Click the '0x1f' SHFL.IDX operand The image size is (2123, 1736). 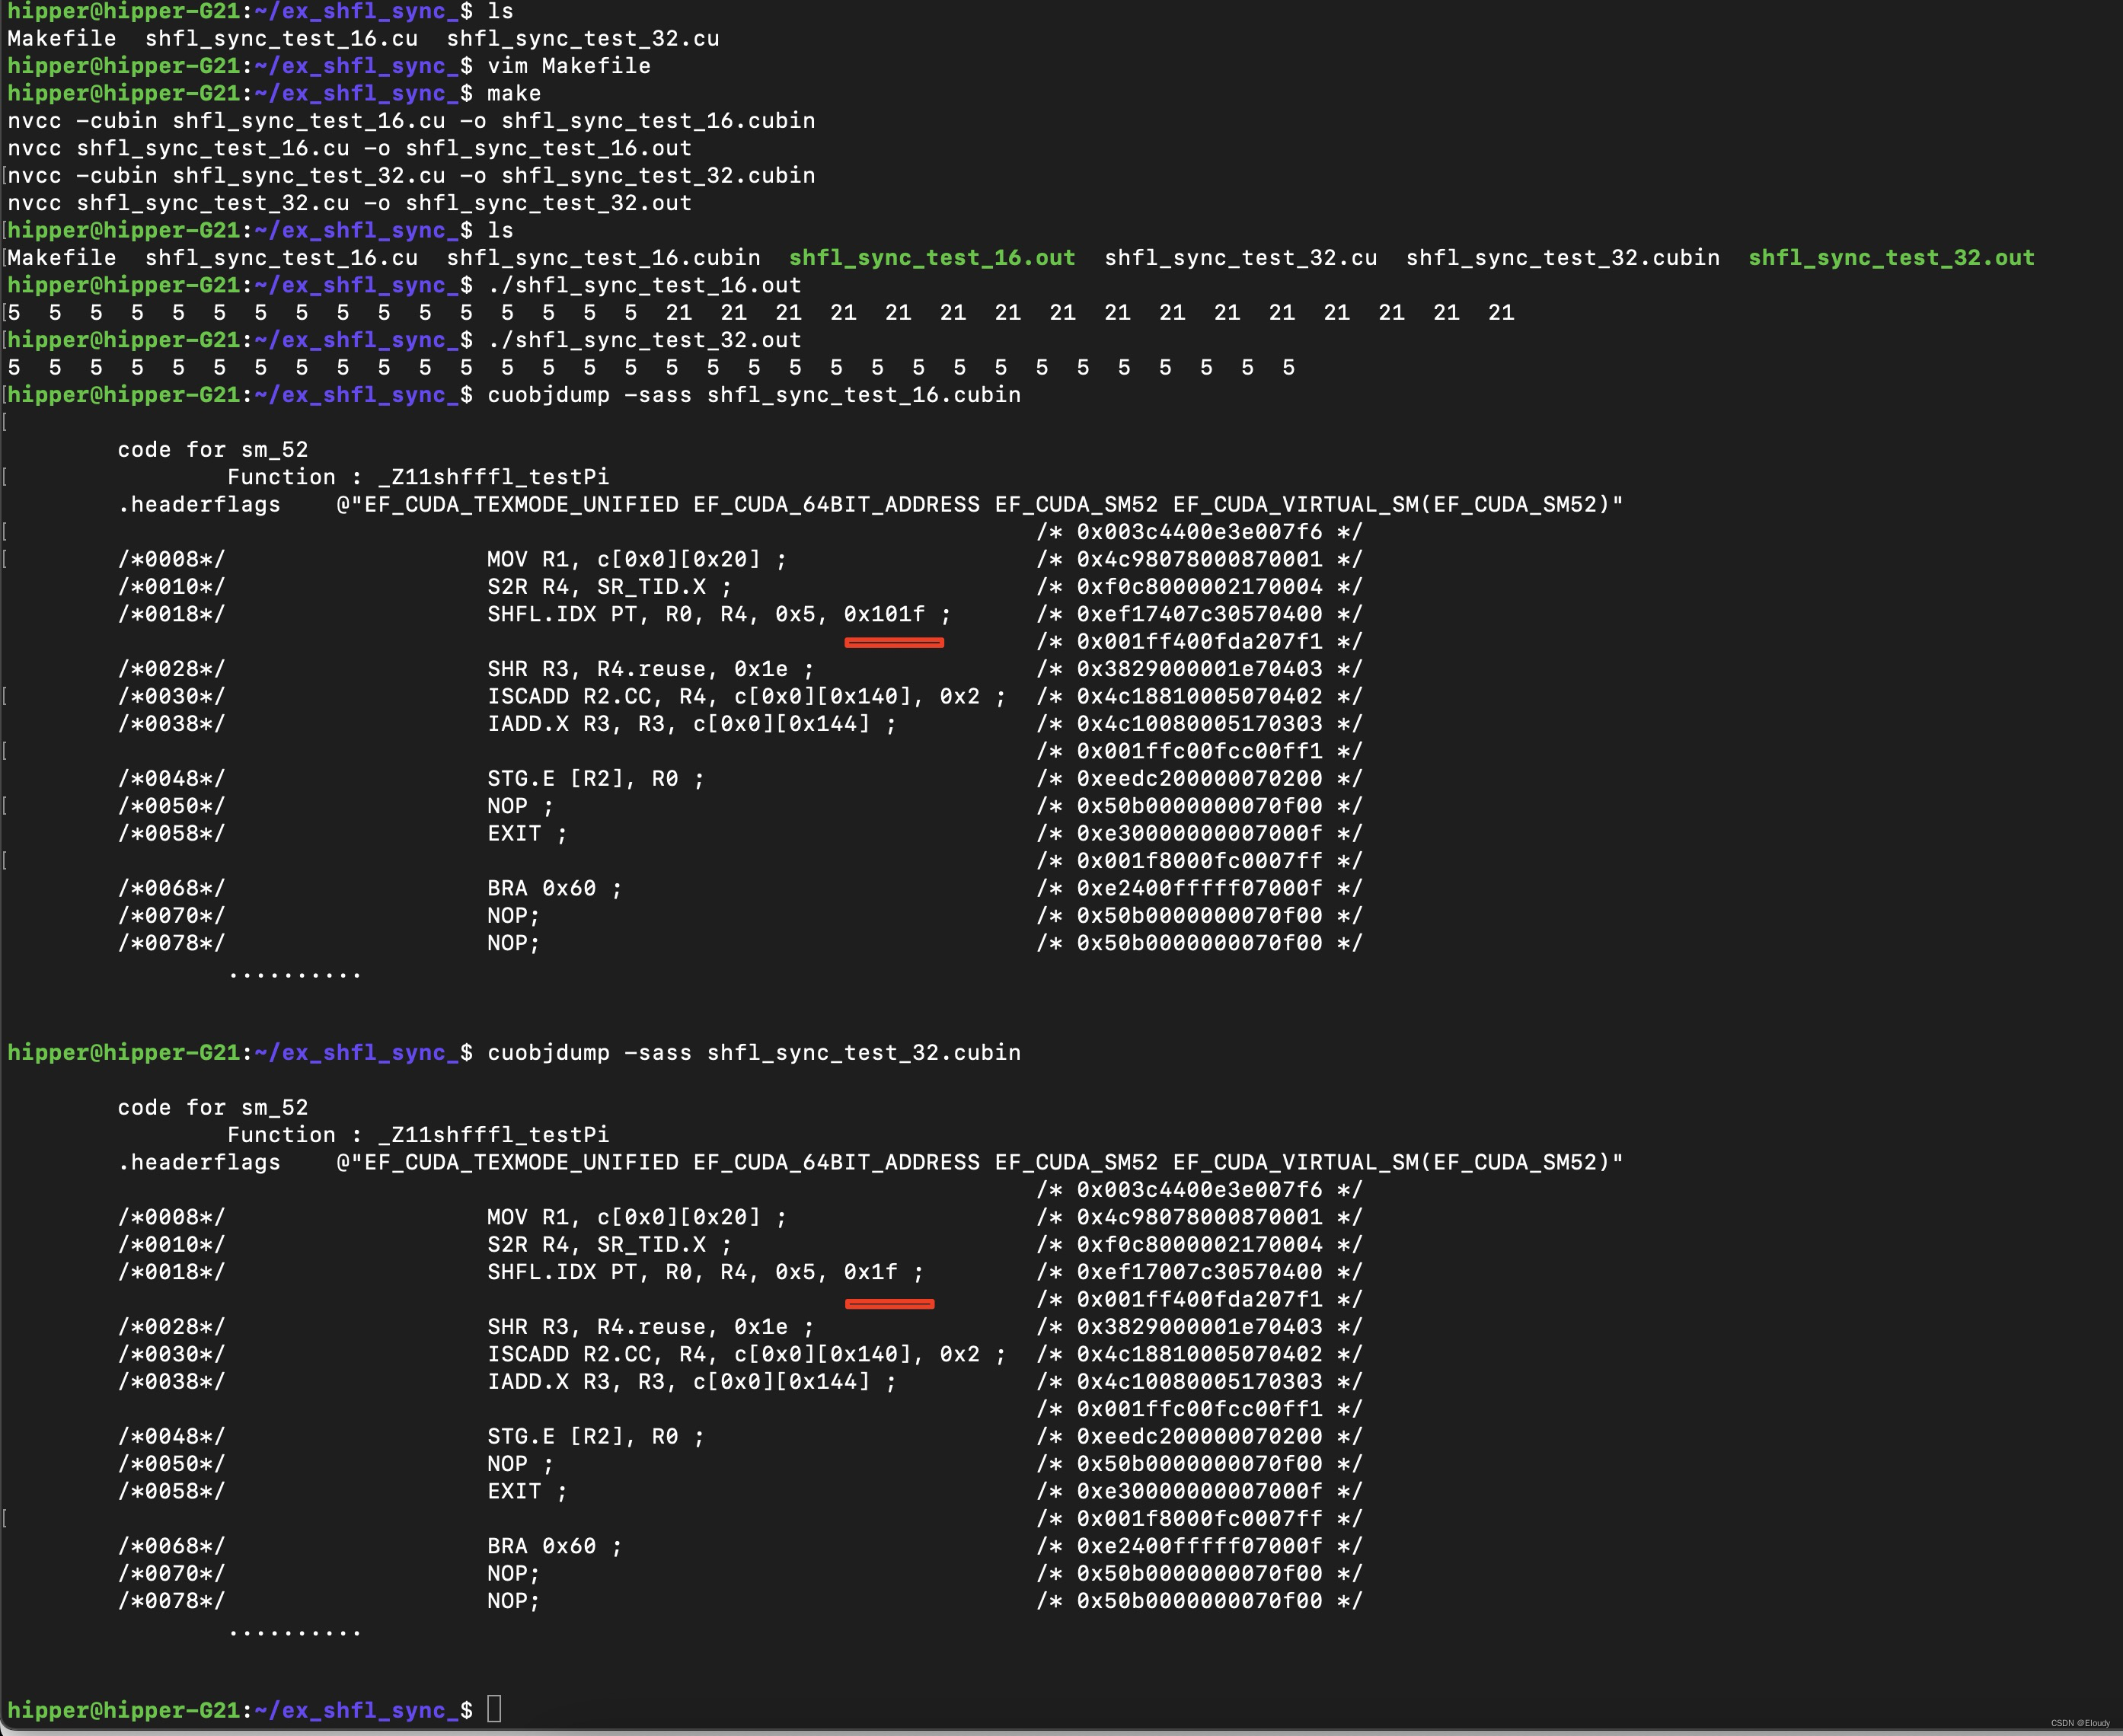(x=870, y=1272)
